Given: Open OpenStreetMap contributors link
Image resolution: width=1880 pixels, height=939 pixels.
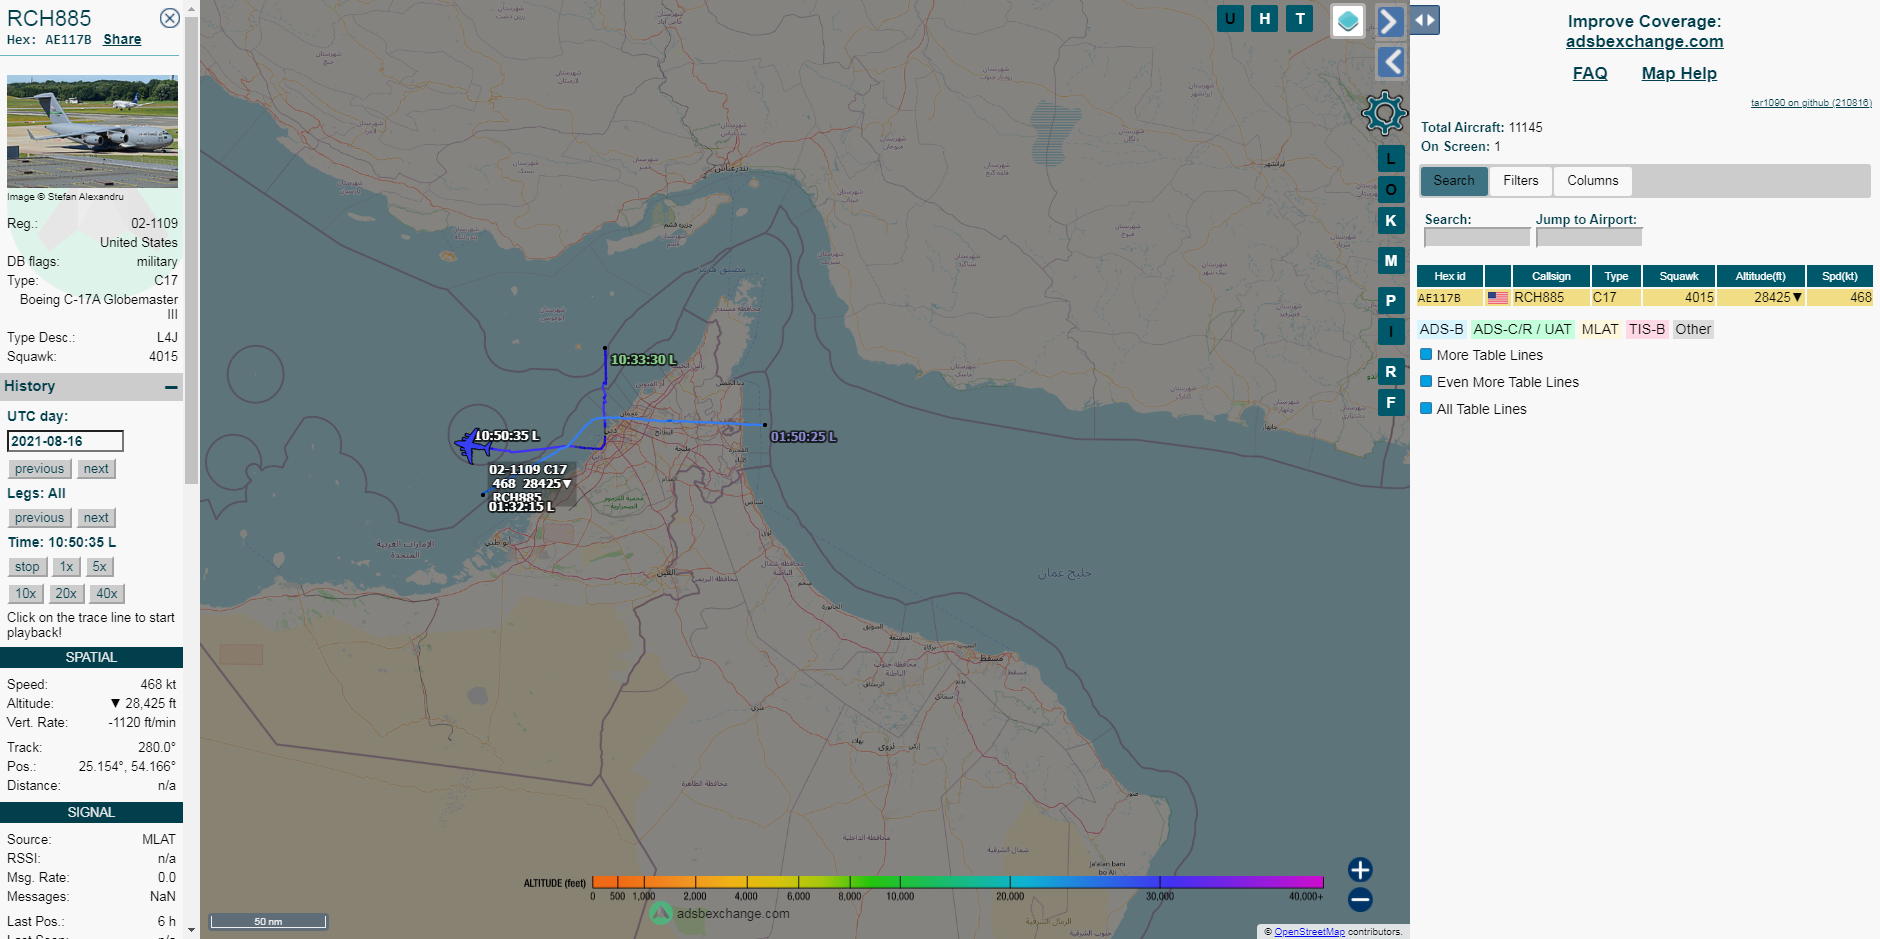Looking at the screenshot, I should [x=1309, y=932].
